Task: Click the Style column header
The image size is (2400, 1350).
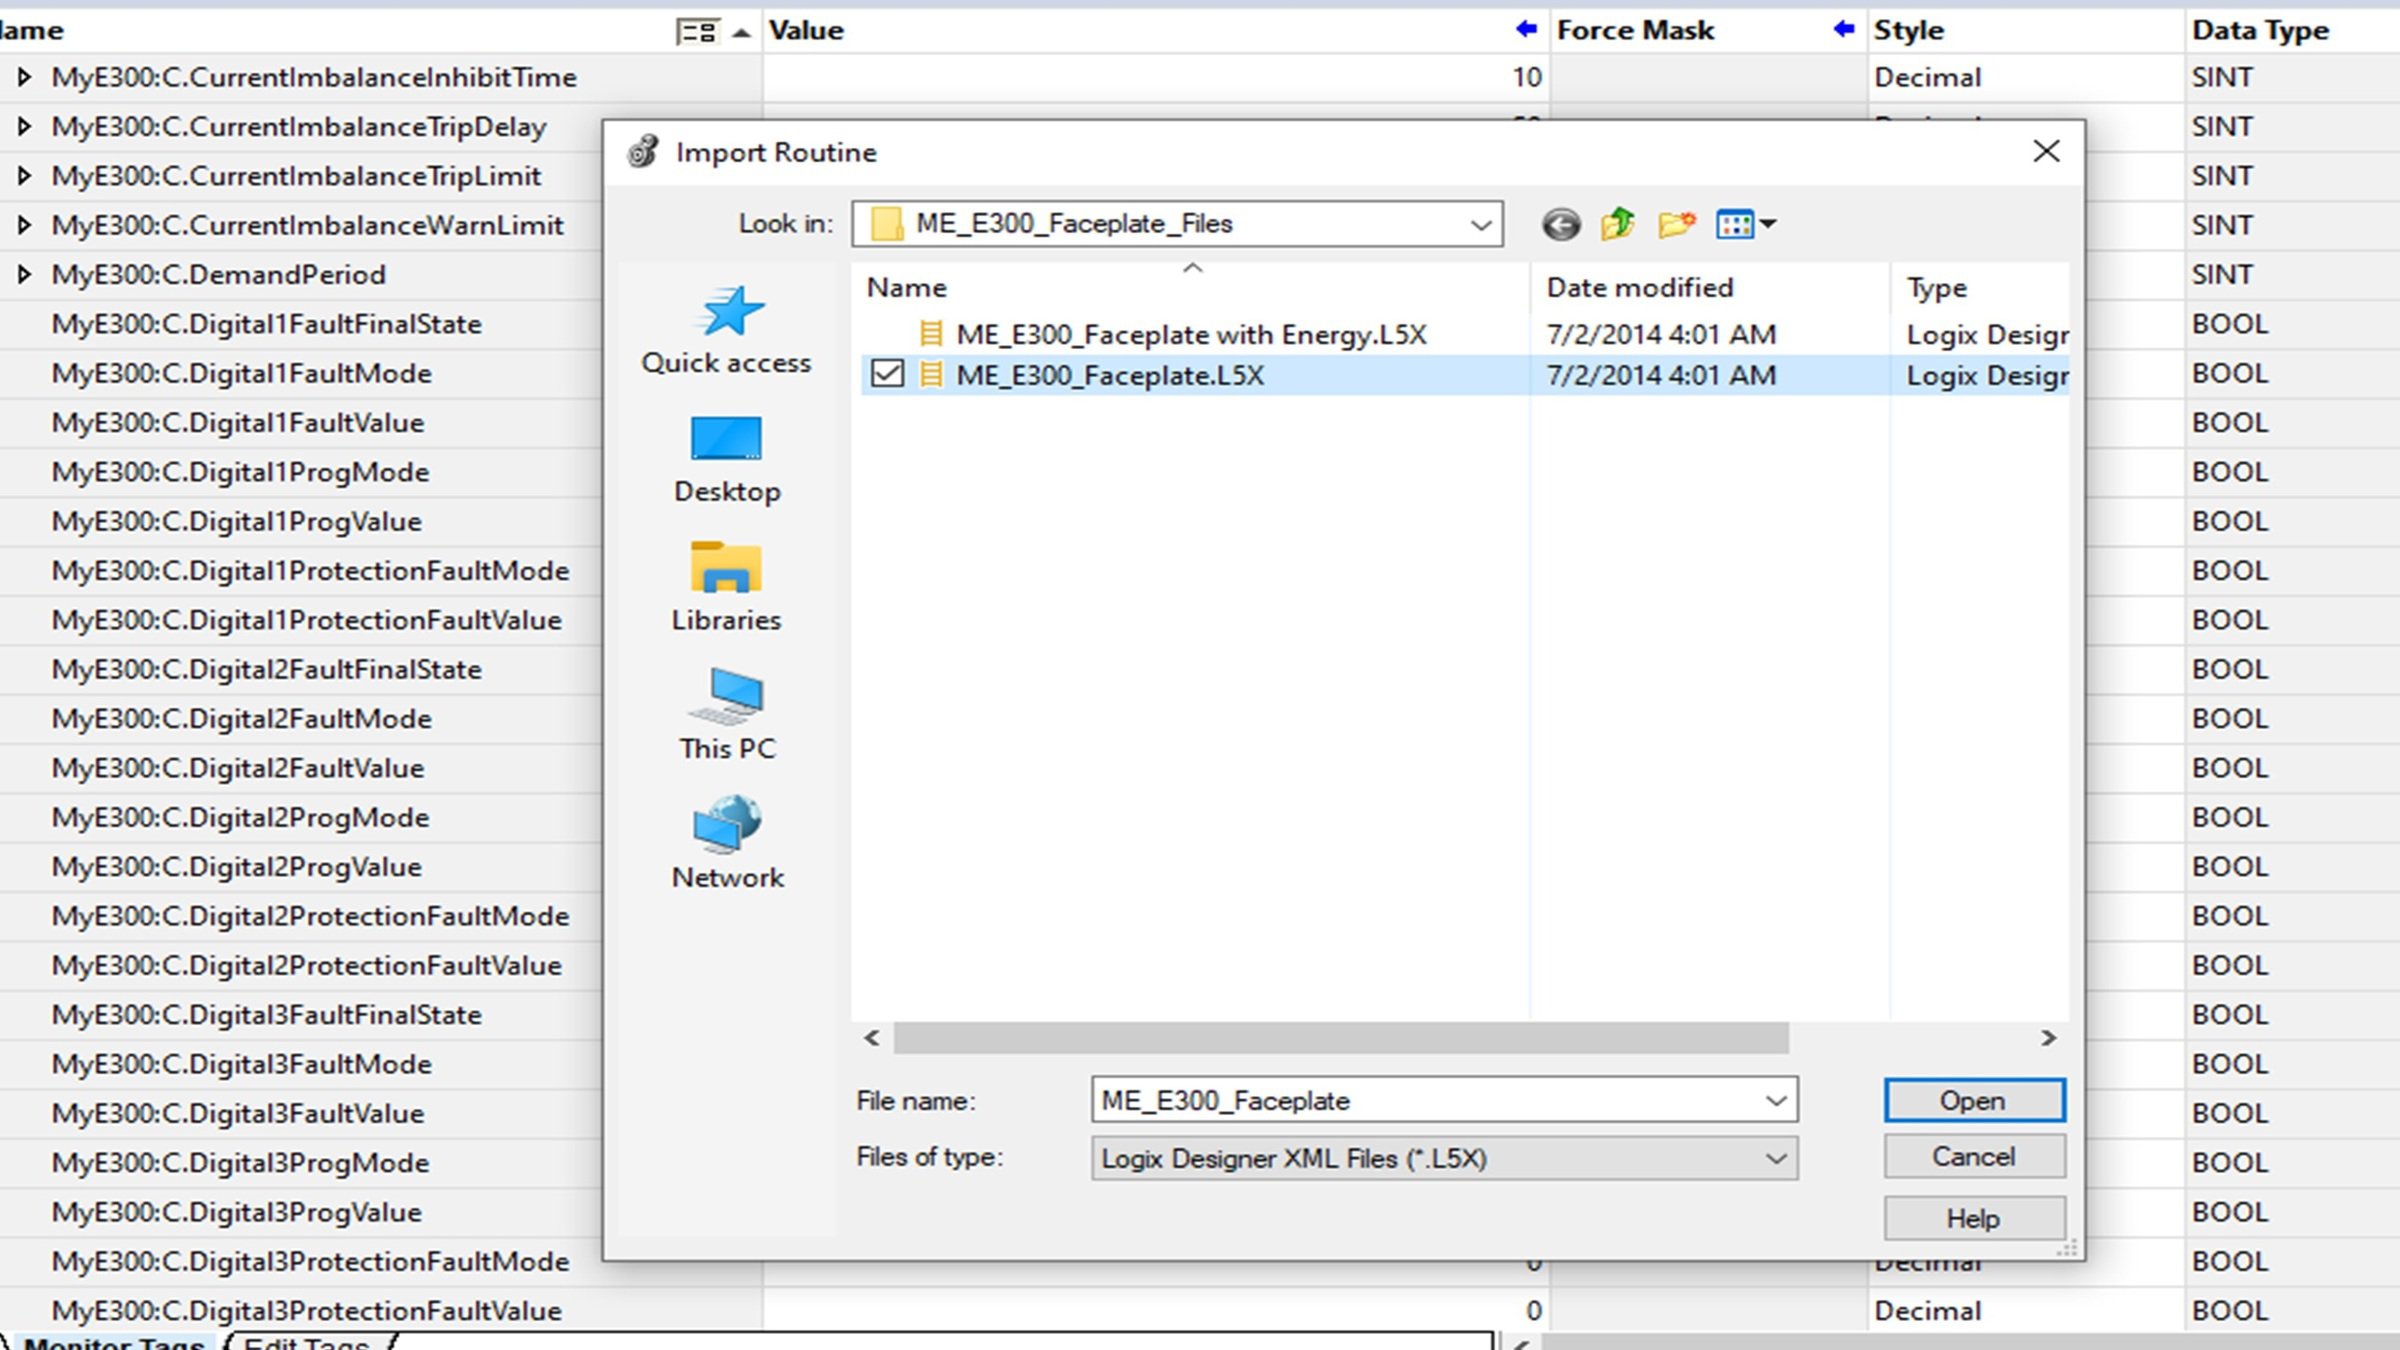Action: tap(2026, 30)
